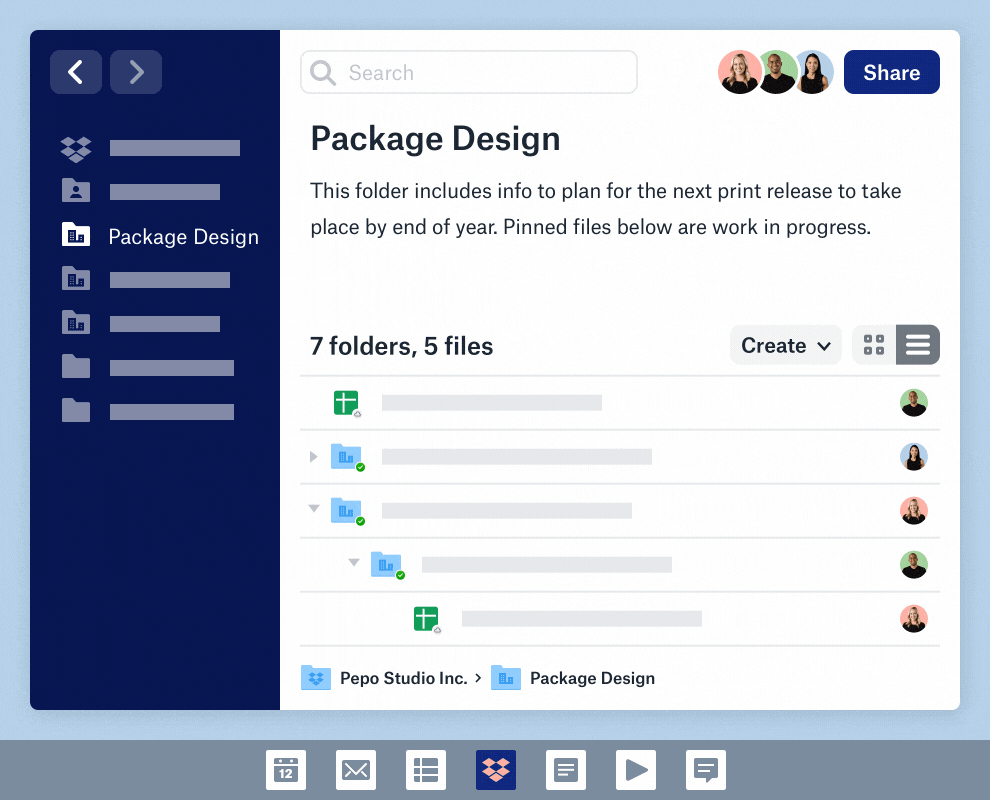The image size is (990, 800).
Task: Open the Create dropdown menu
Action: pyautogui.click(x=785, y=344)
